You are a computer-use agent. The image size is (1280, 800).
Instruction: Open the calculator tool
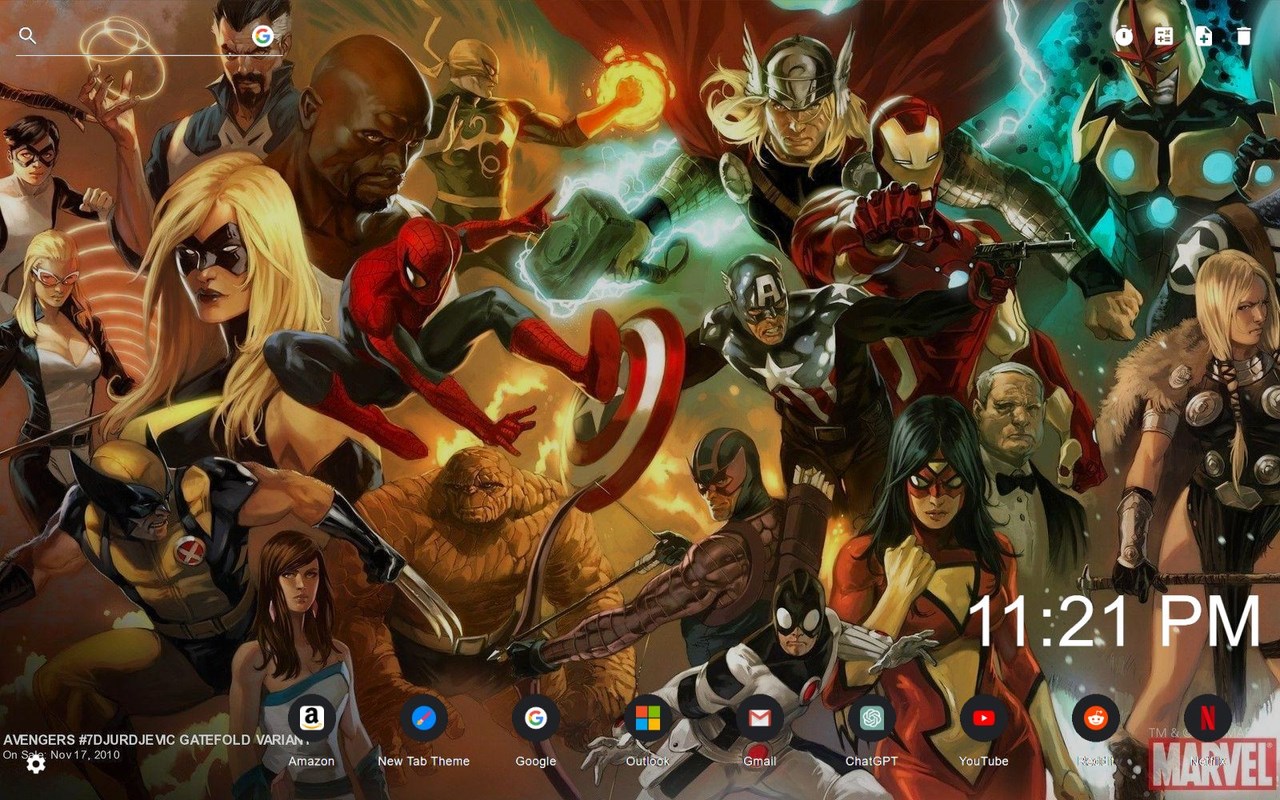pos(1164,36)
